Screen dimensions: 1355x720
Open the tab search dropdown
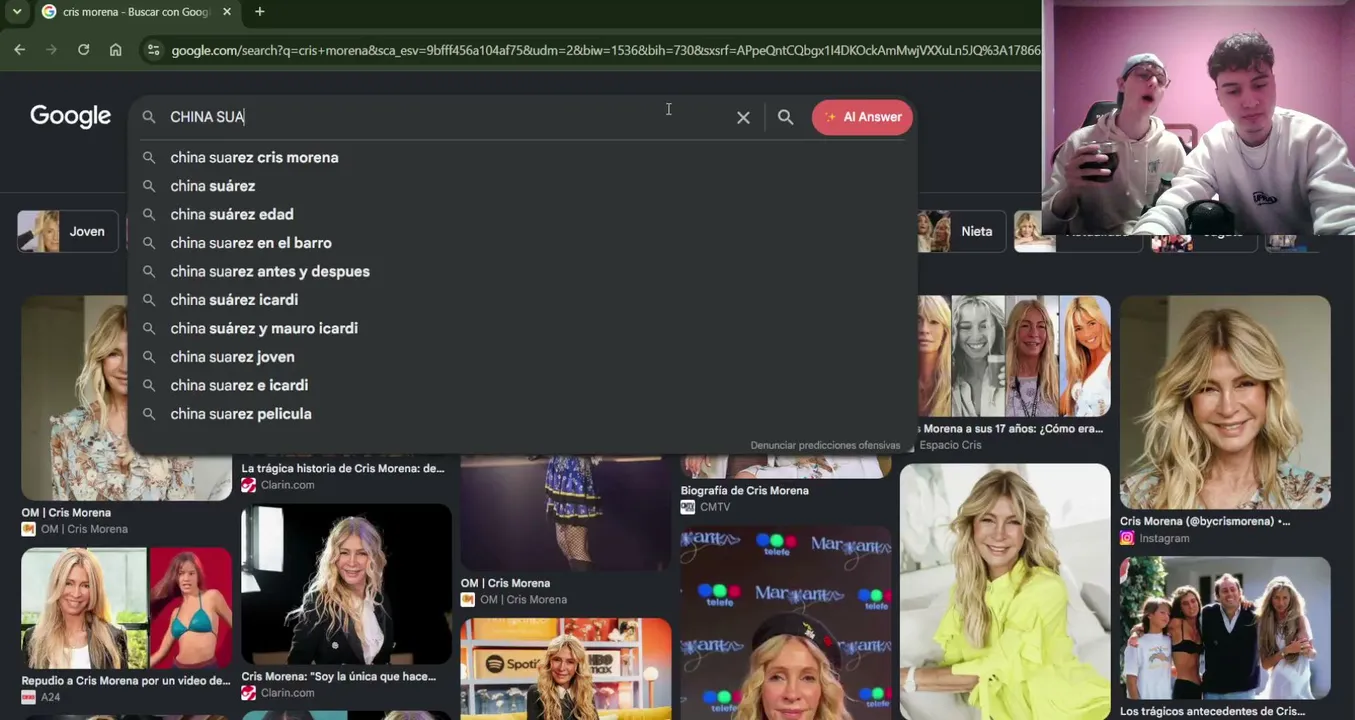[x=17, y=12]
